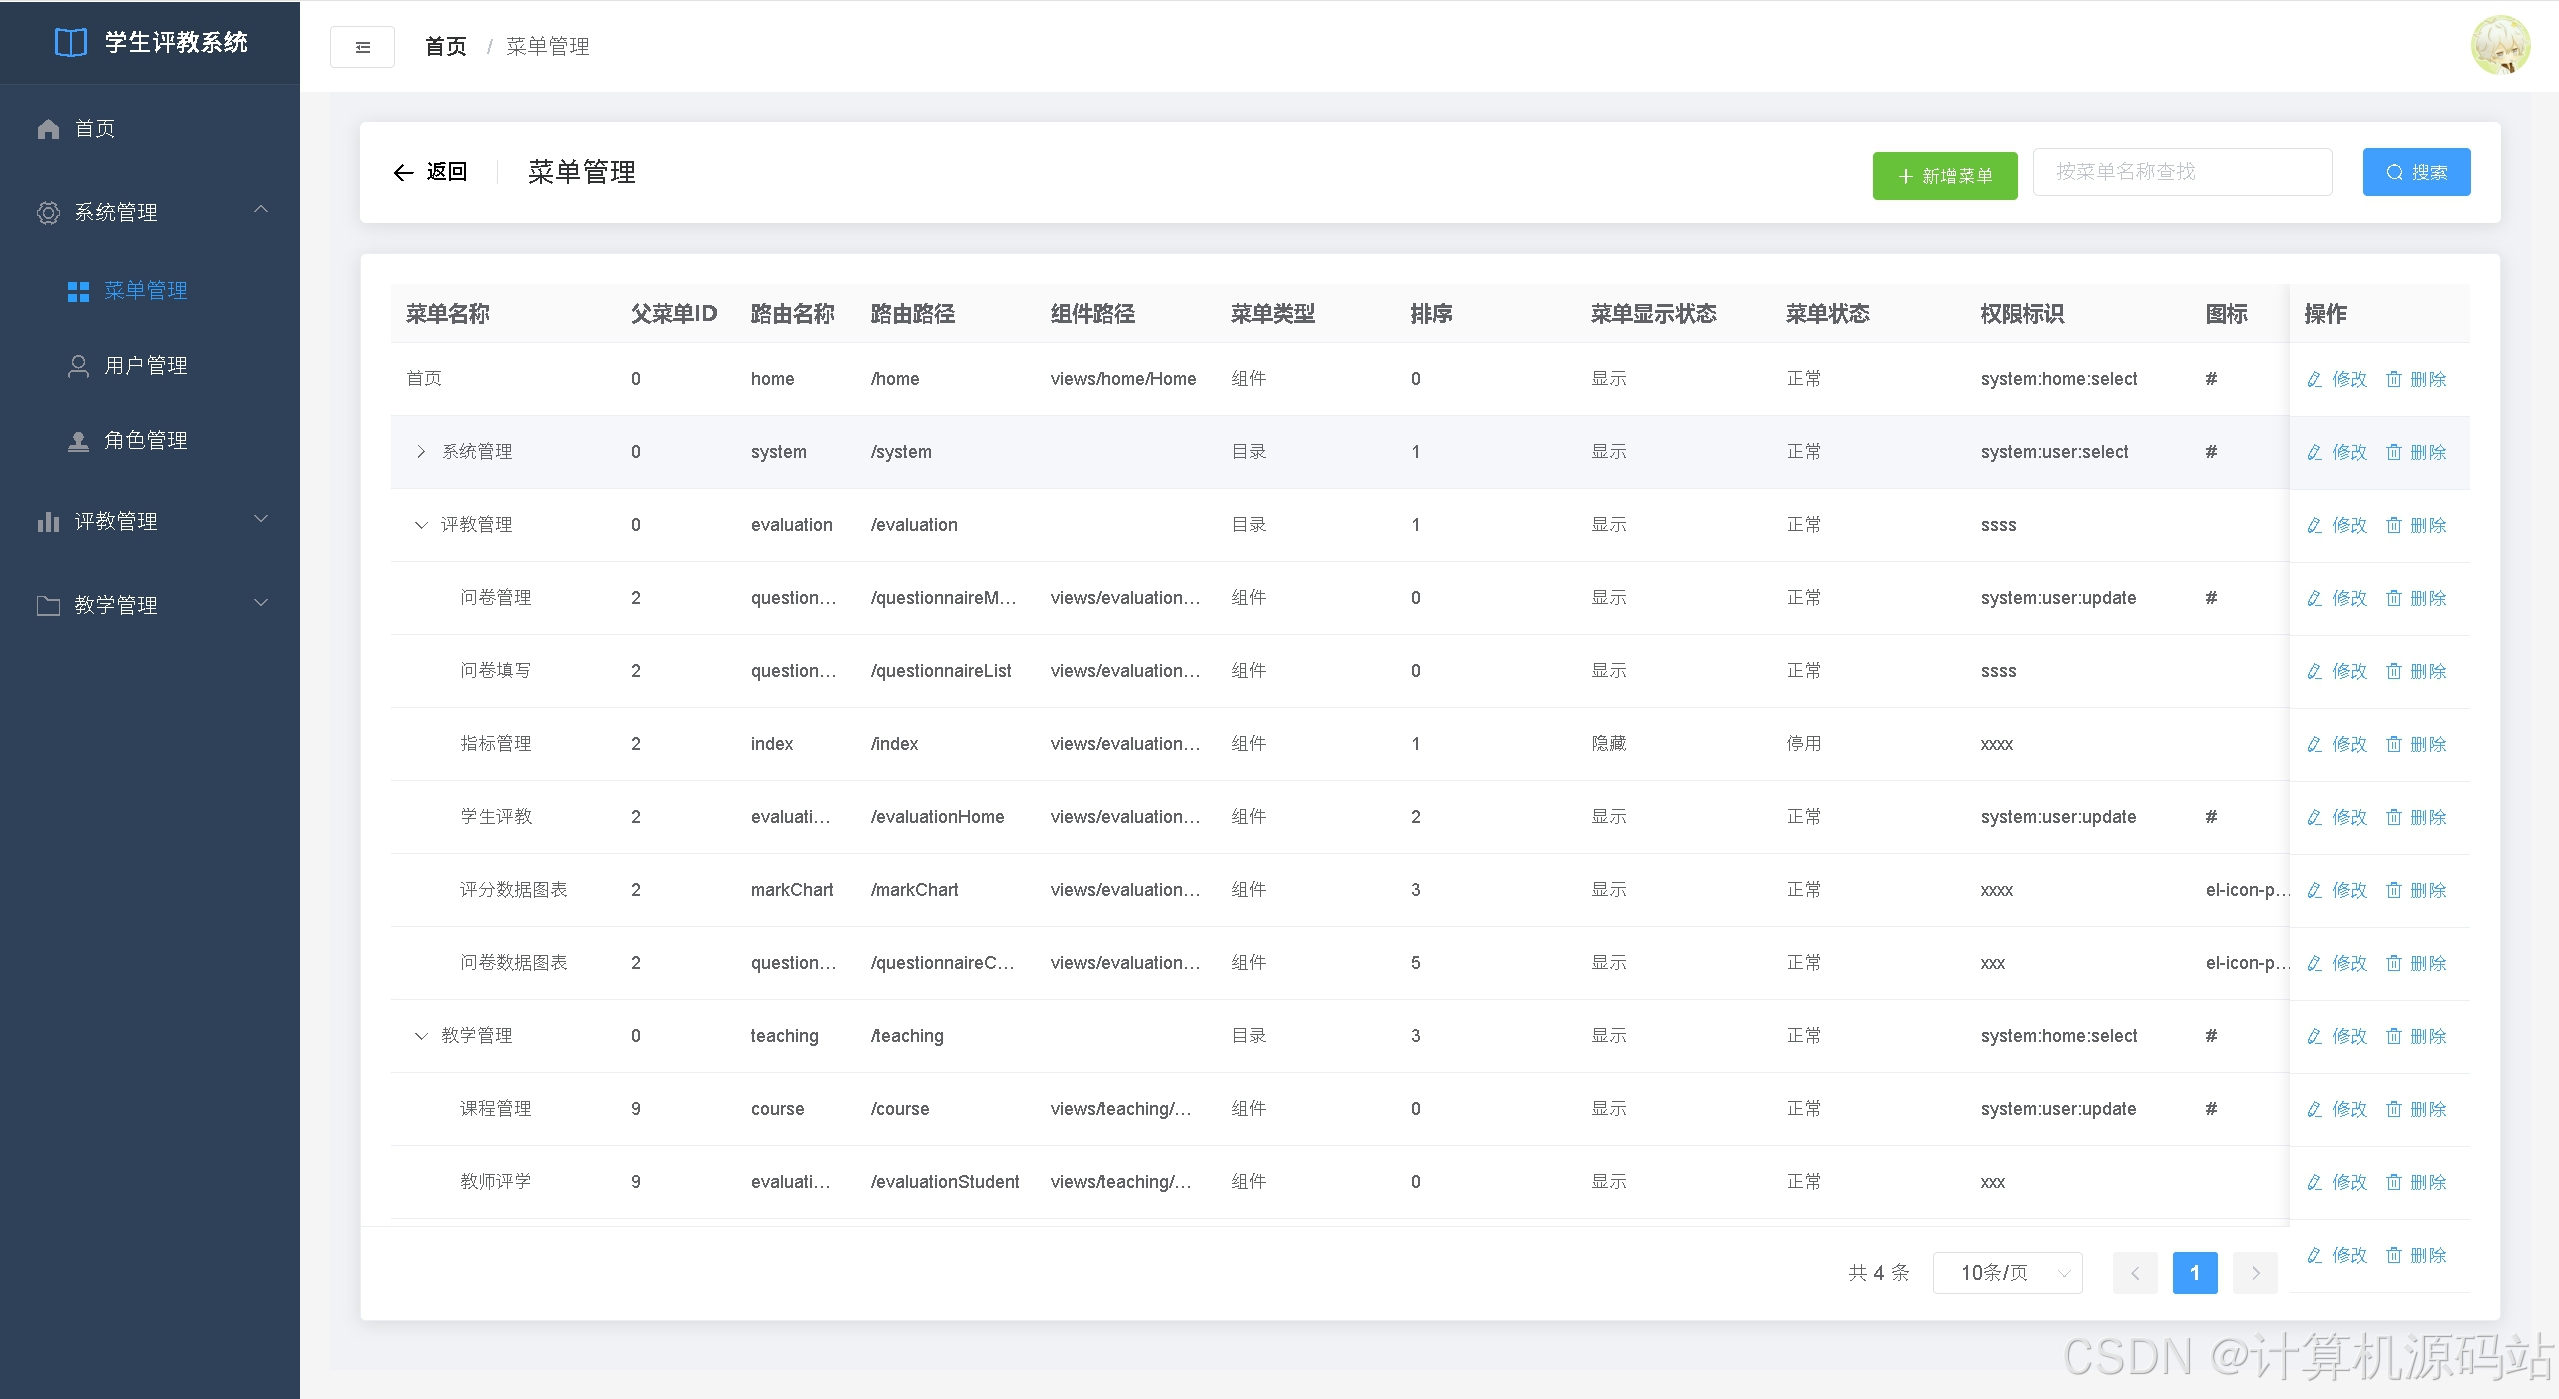Image resolution: width=2559 pixels, height=1399 pixels.
Task: Click the trash icon in the 首页 row
Action: (x=2393, y=379)
